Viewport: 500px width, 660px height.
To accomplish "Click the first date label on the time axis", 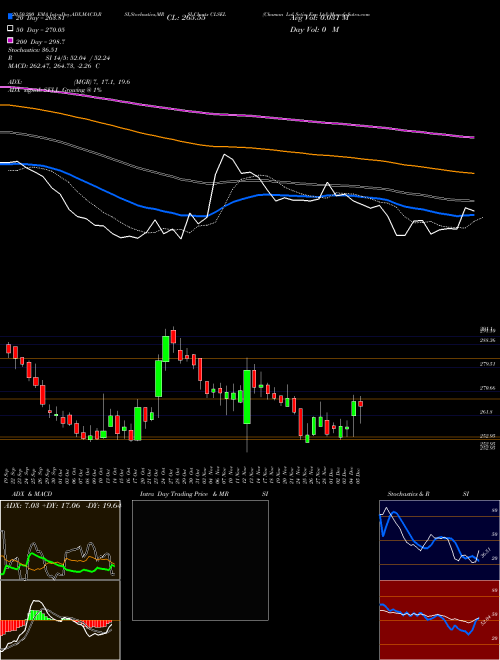I will click(x=8, y=474).
